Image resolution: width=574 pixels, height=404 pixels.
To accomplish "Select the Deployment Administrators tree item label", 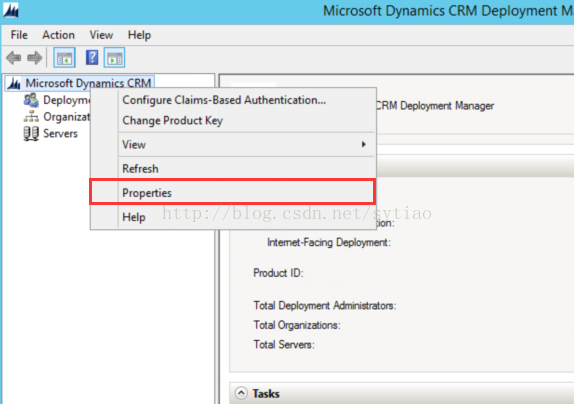I will (x=66, y=100).
